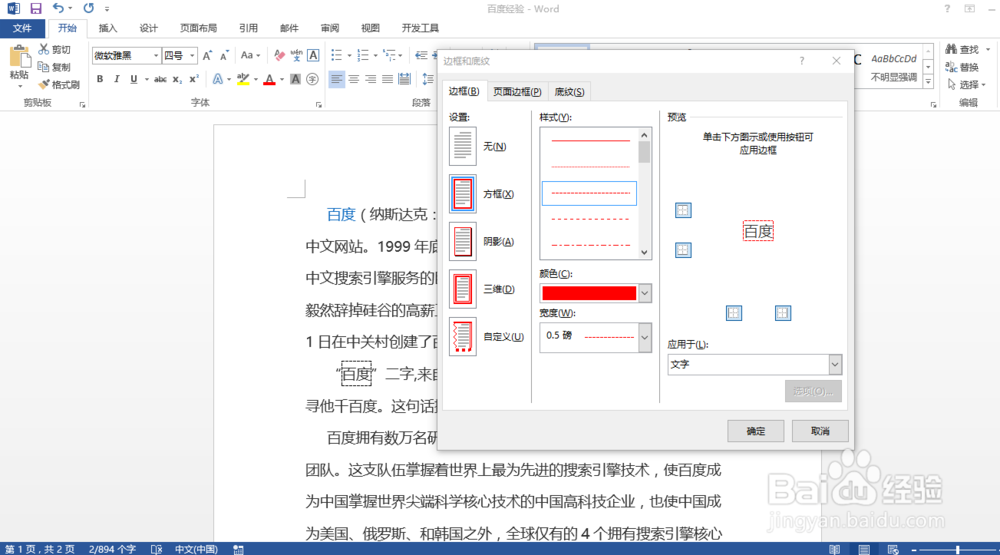Open 替换 replace tool
The image size is (1000, 555).
pos(962,67)
